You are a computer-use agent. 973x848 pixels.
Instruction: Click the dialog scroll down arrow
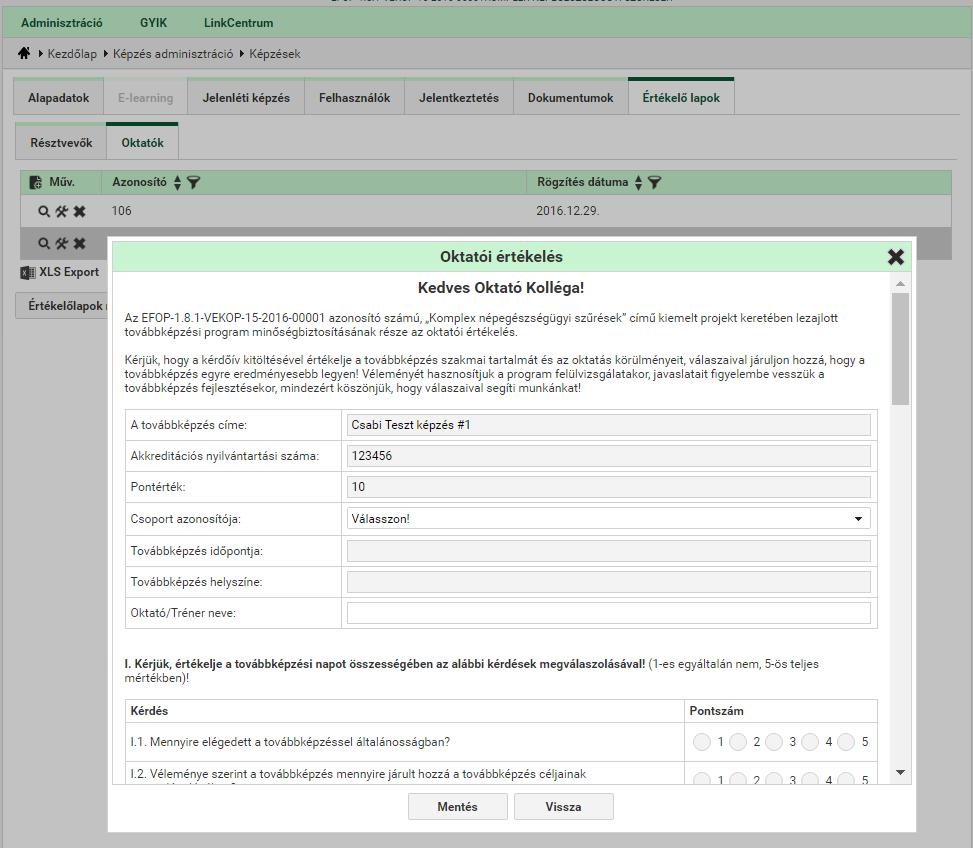click(900, 772)
